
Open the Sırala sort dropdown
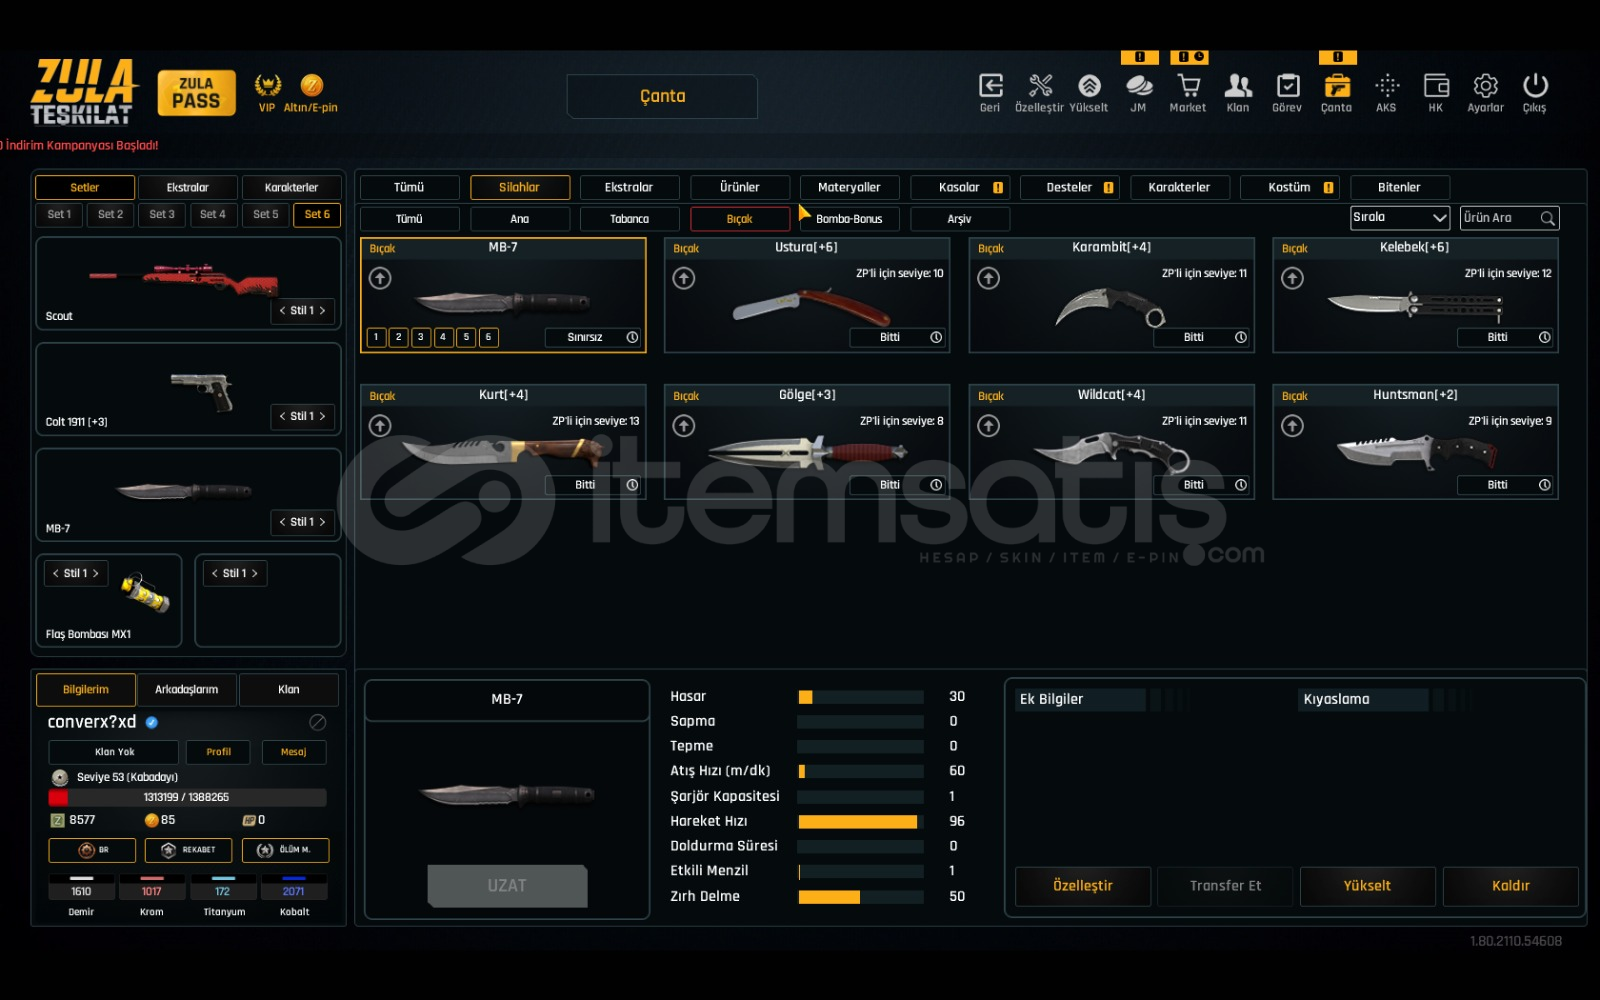click(x=1399, y=218)
